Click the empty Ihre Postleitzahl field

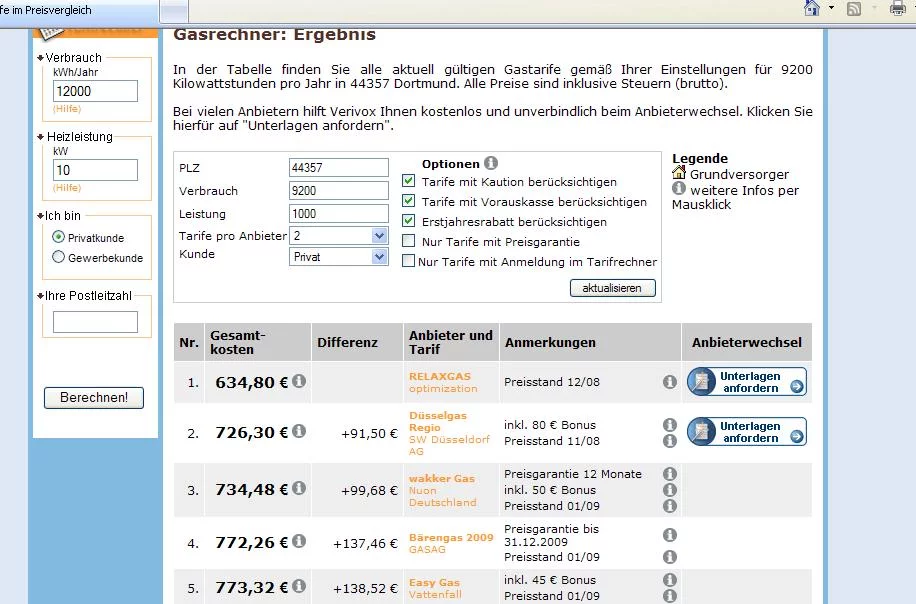[x=95, y=322]
